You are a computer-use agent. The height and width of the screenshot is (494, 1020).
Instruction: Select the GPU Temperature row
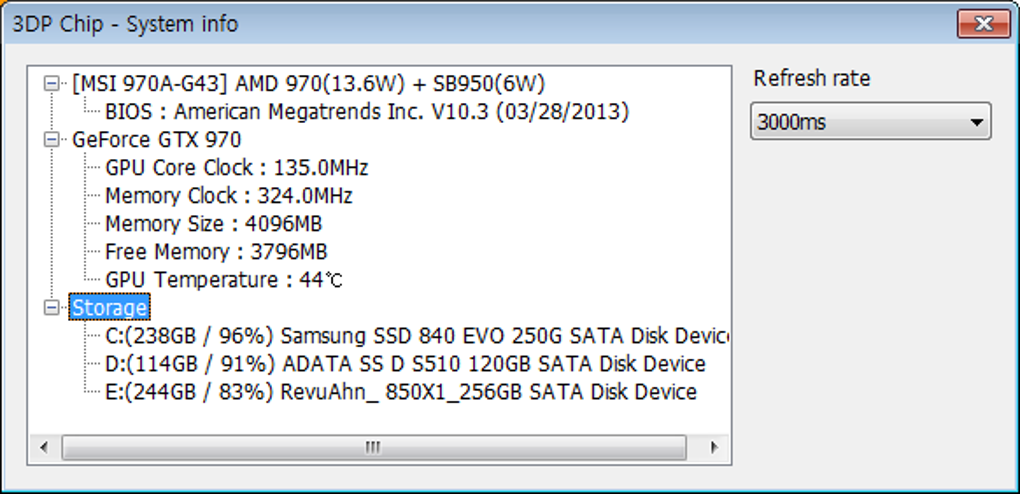(x=223, y=280)
